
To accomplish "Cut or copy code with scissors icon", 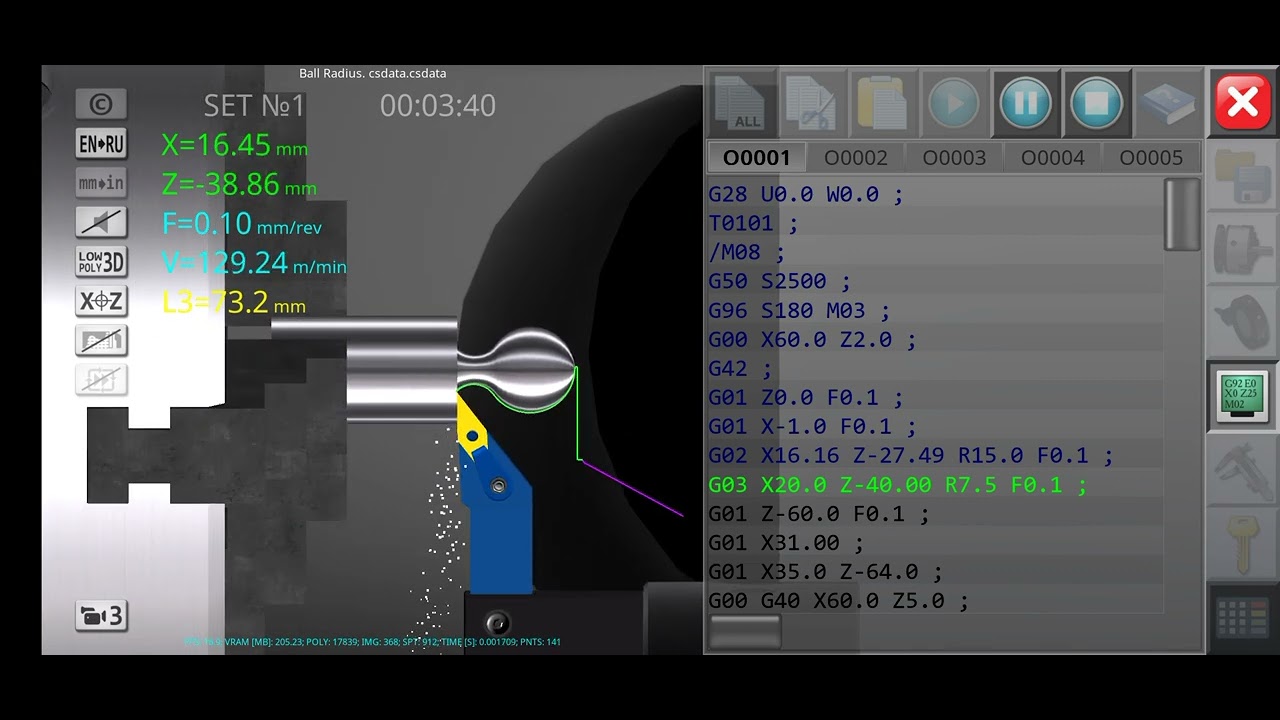I will [813, 103].
